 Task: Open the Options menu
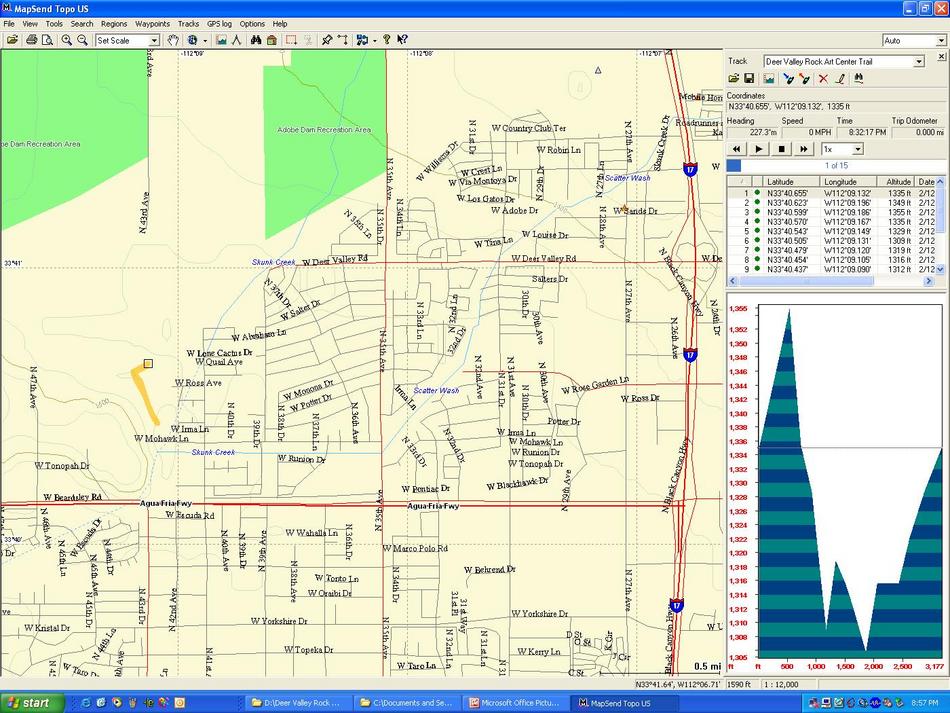tap(252, 24)
